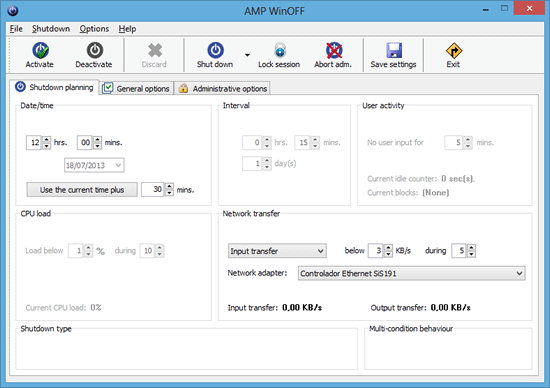Click the Interval hrs field
The width and height of the screenshot is (550, 388).
253,142
